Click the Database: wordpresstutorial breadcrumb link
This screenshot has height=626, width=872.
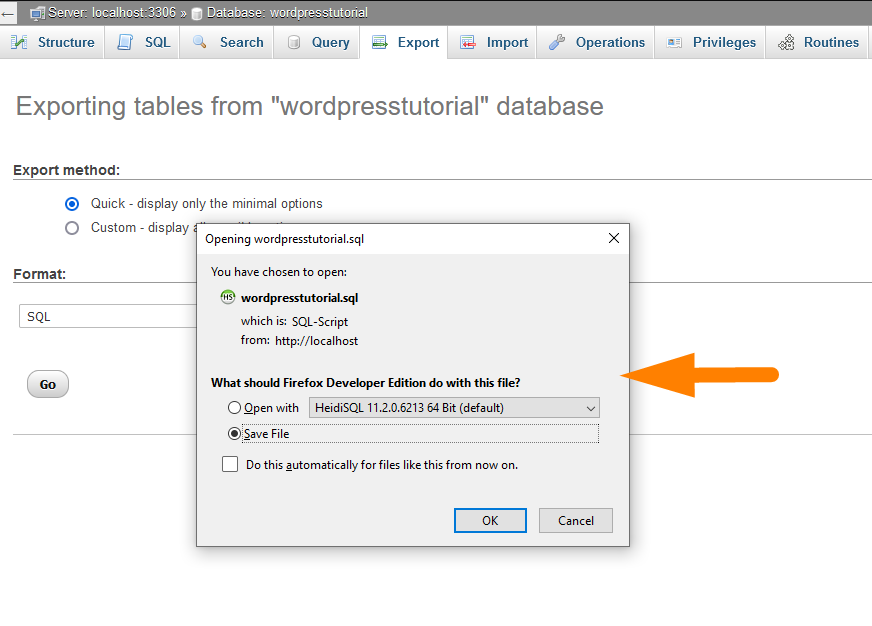(287, 13)
